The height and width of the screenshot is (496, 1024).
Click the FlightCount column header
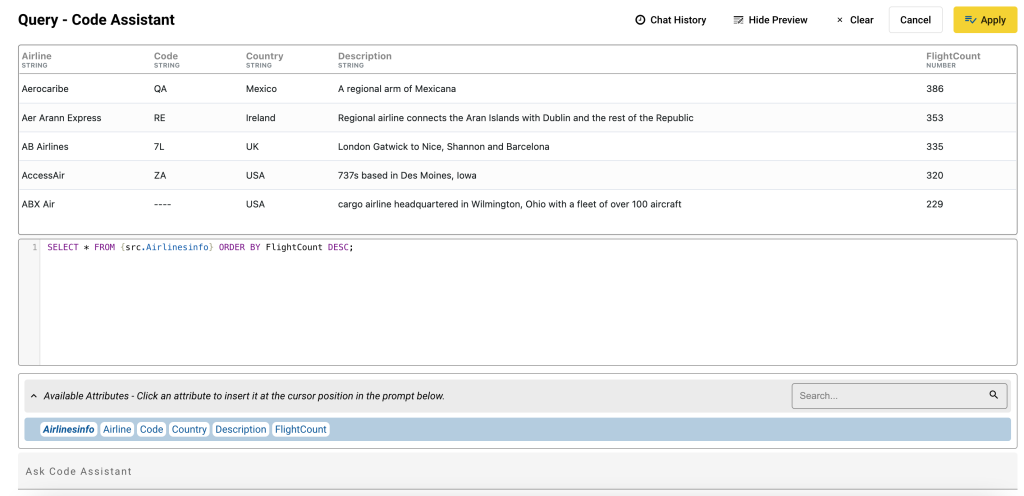tap(953, 57)
